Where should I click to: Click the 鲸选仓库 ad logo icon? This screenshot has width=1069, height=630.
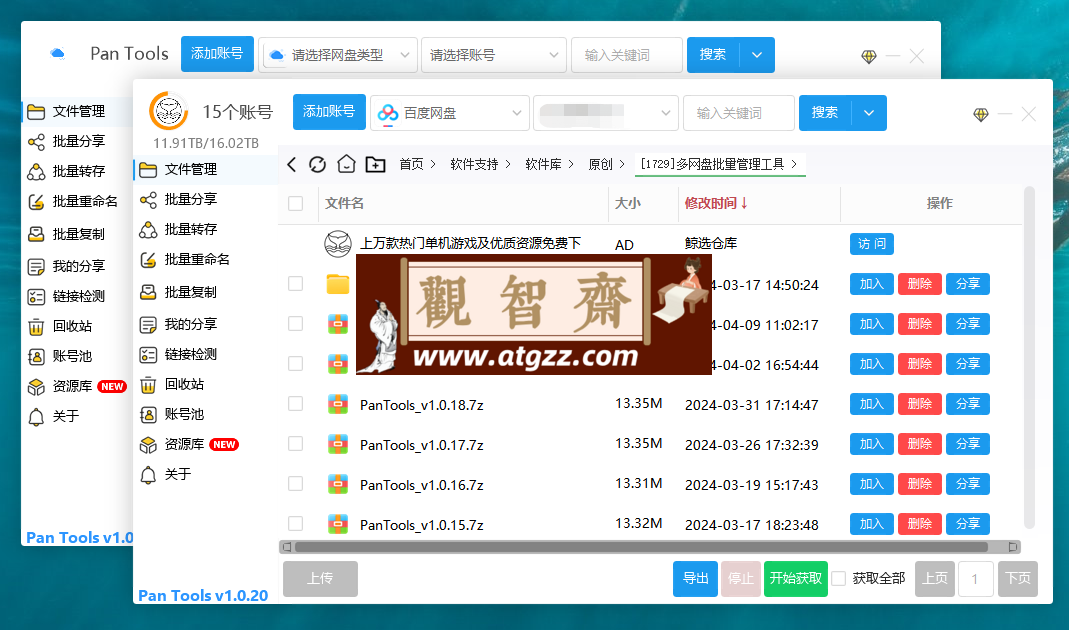click(337, 244)
